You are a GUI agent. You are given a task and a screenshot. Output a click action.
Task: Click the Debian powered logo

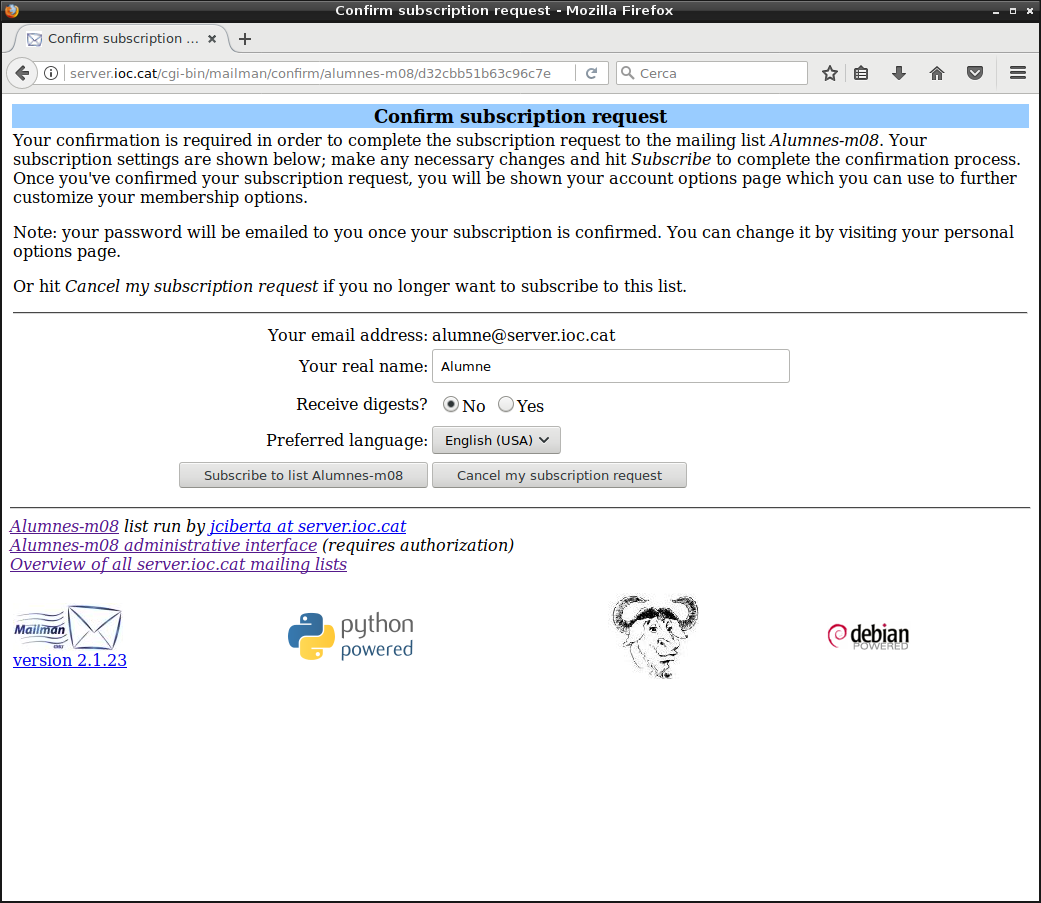(x=868, y=636)
